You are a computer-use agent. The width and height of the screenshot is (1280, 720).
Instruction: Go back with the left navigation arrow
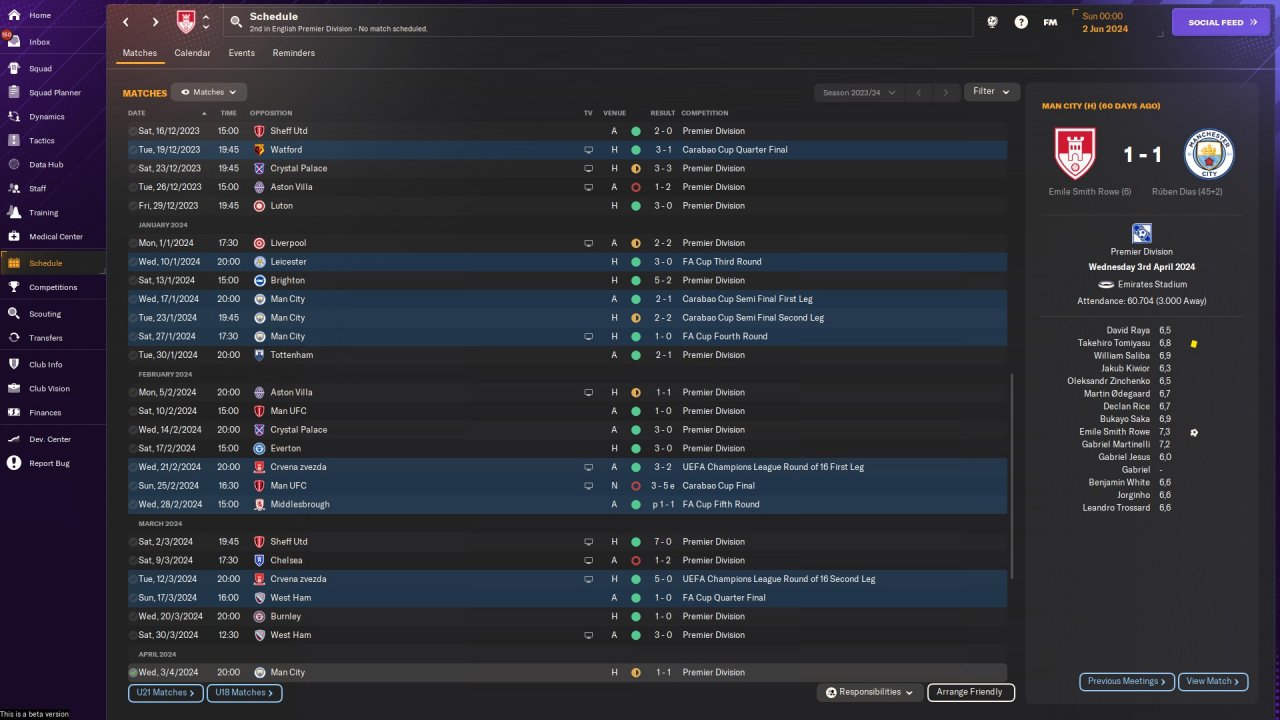[x=126, y=22]
